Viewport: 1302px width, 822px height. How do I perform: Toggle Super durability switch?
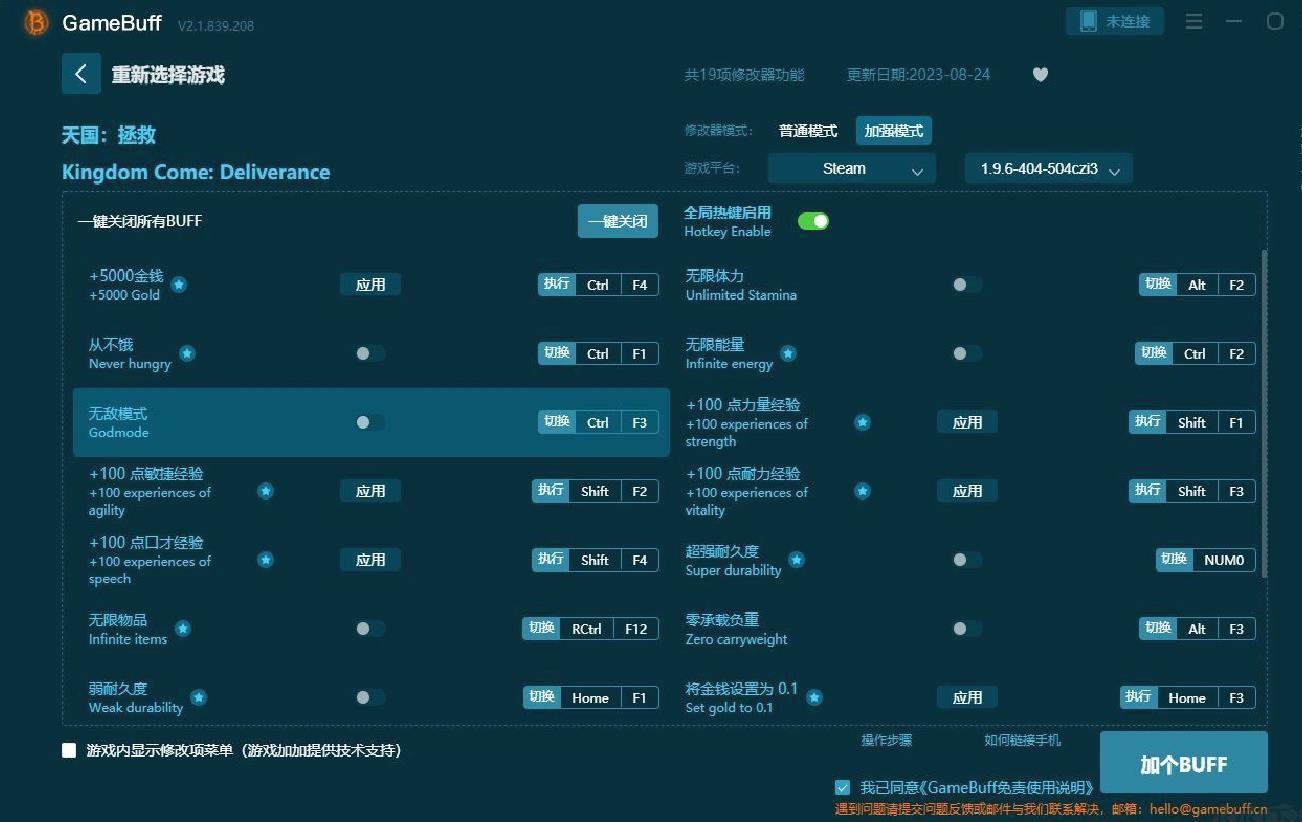[966, 560]
